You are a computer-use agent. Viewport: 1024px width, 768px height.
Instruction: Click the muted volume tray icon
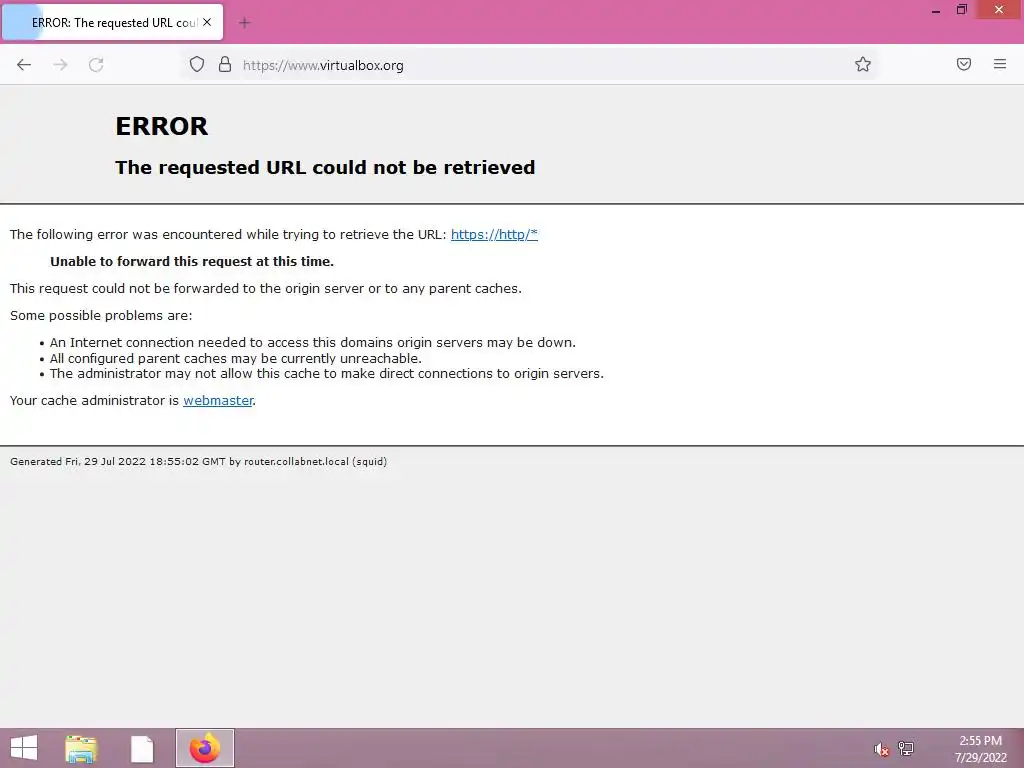coord(882,749)
